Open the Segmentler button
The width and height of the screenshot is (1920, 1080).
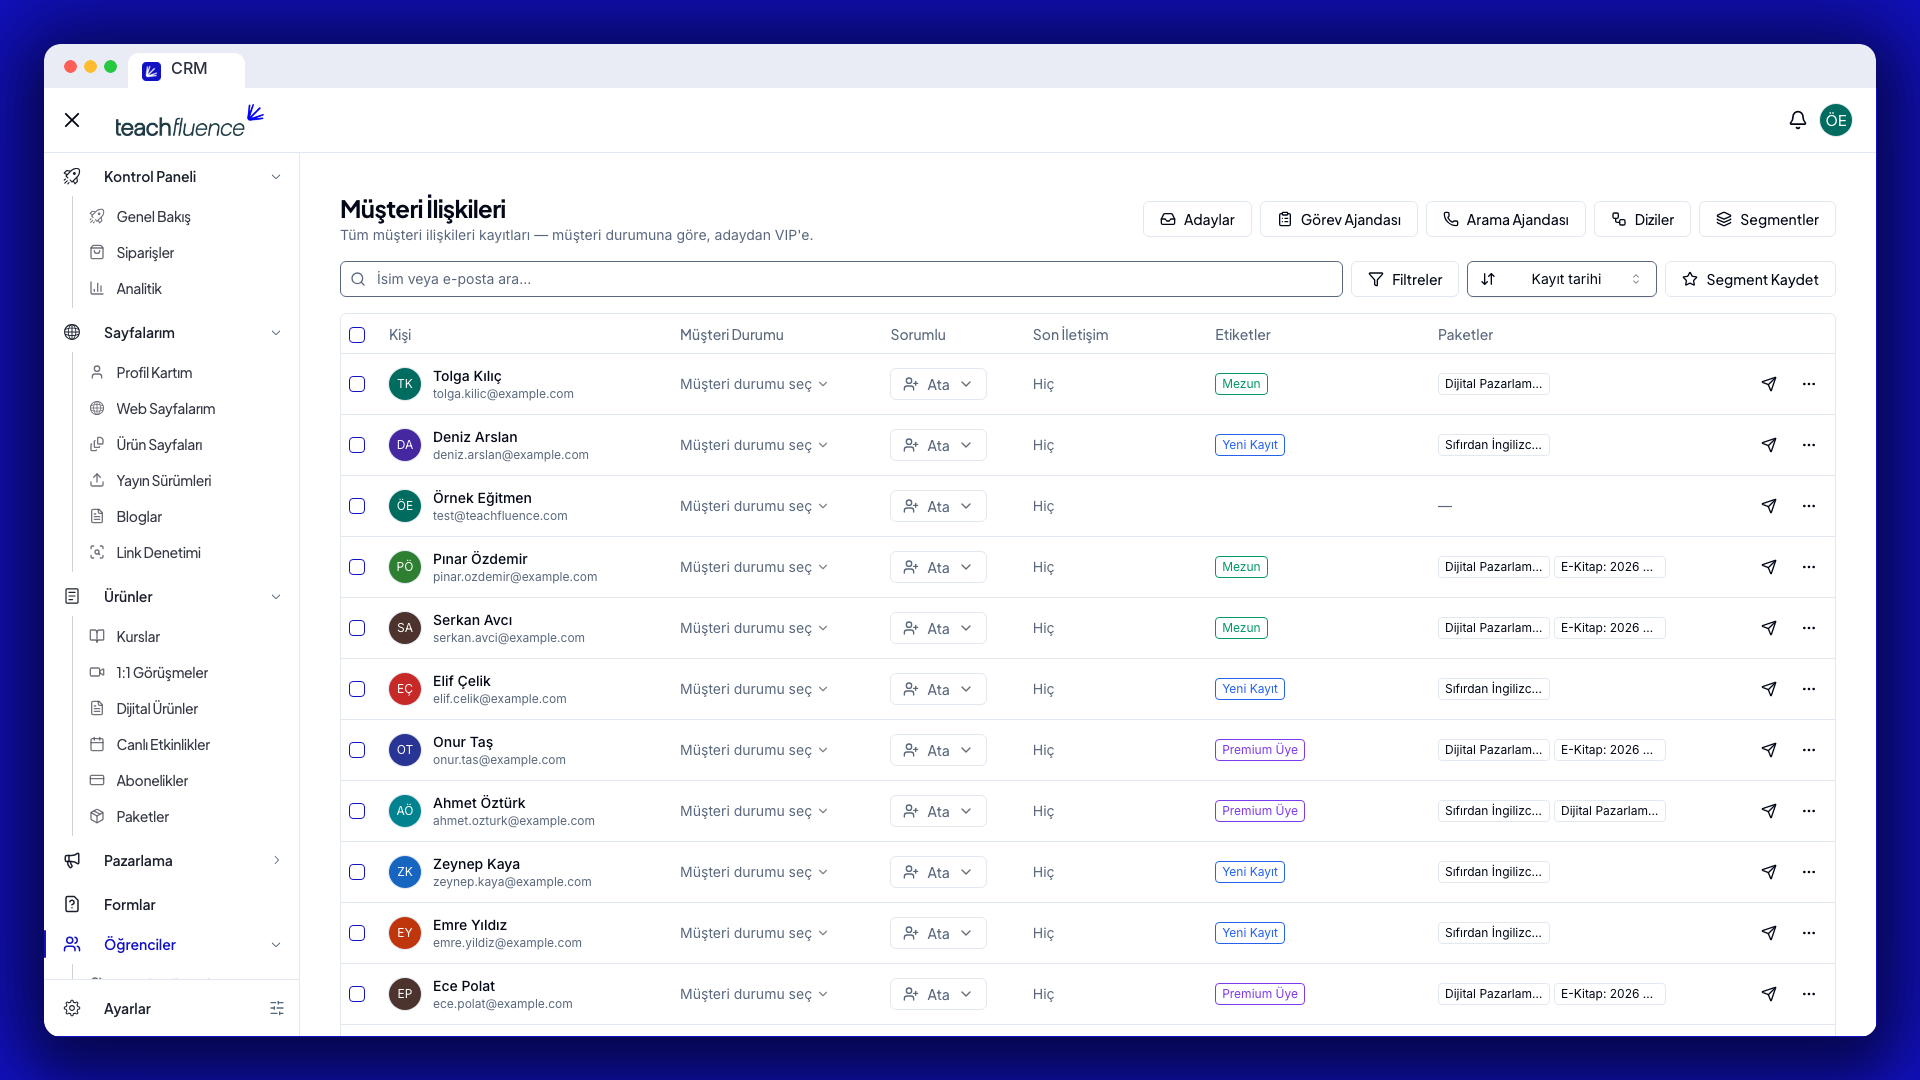point(1767,219)
